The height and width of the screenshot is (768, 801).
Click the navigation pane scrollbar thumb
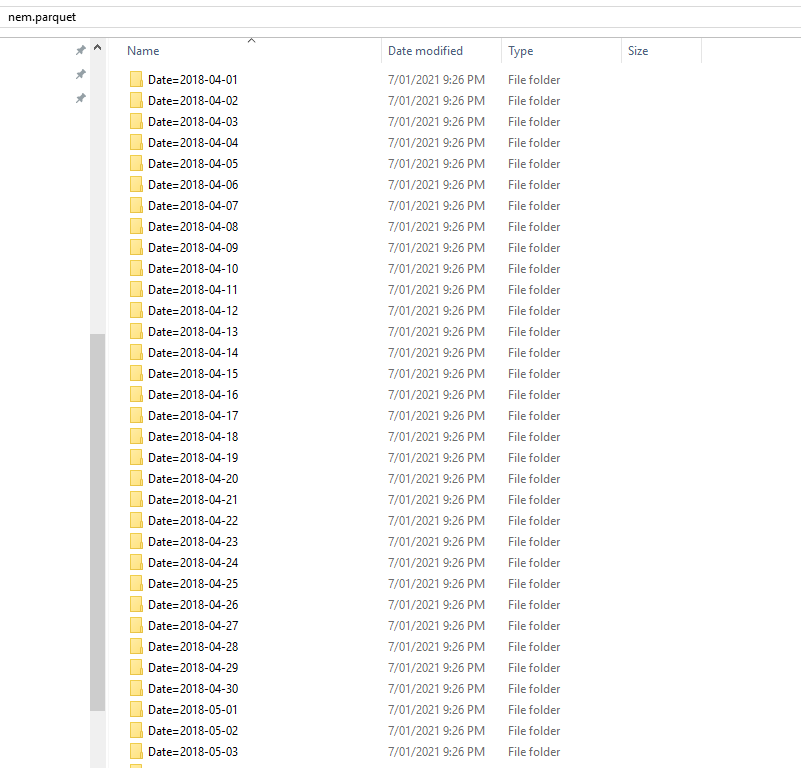(x=97, y=520)
